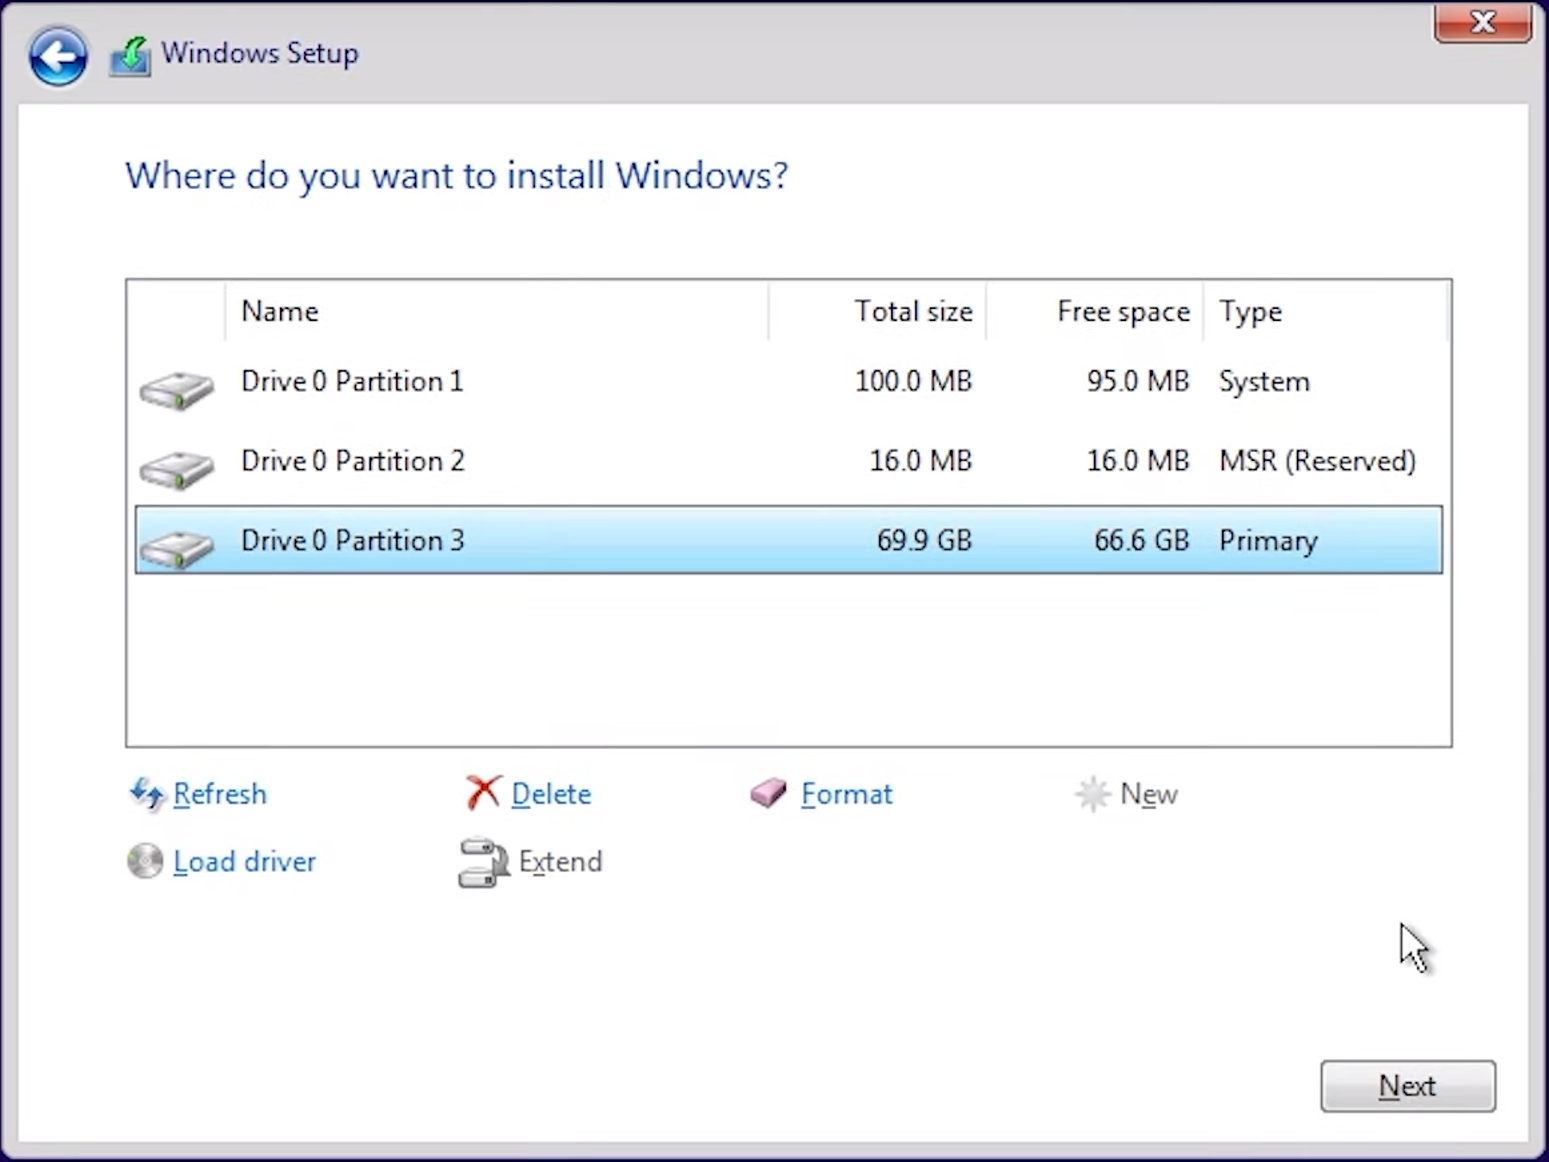The height and width of the screenshot is (1162, 1549).
Task: Click the Extend partition icon
Action: click(x=483, y=862)
